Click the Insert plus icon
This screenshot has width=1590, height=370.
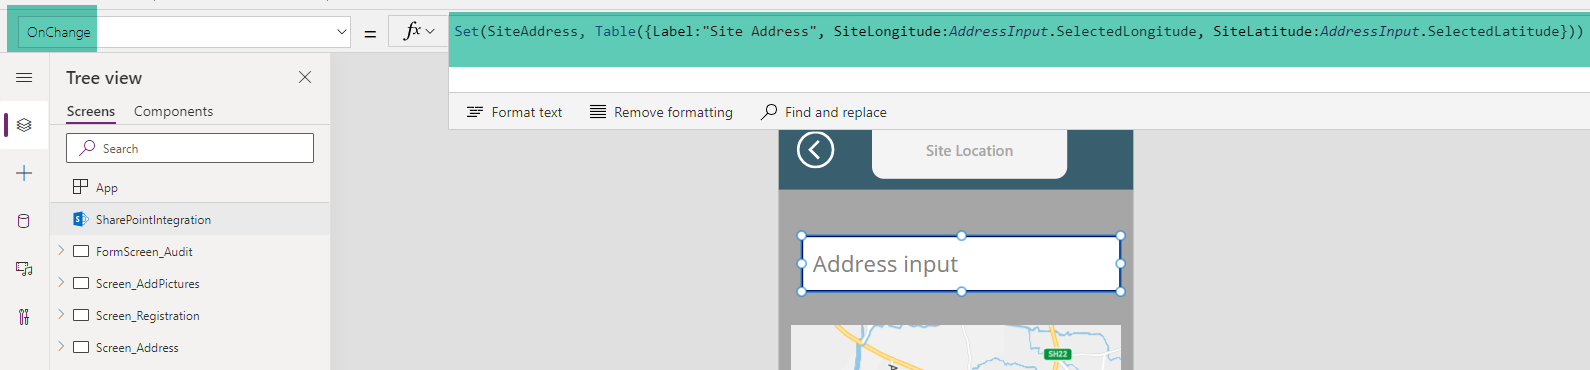click(24, 173)
